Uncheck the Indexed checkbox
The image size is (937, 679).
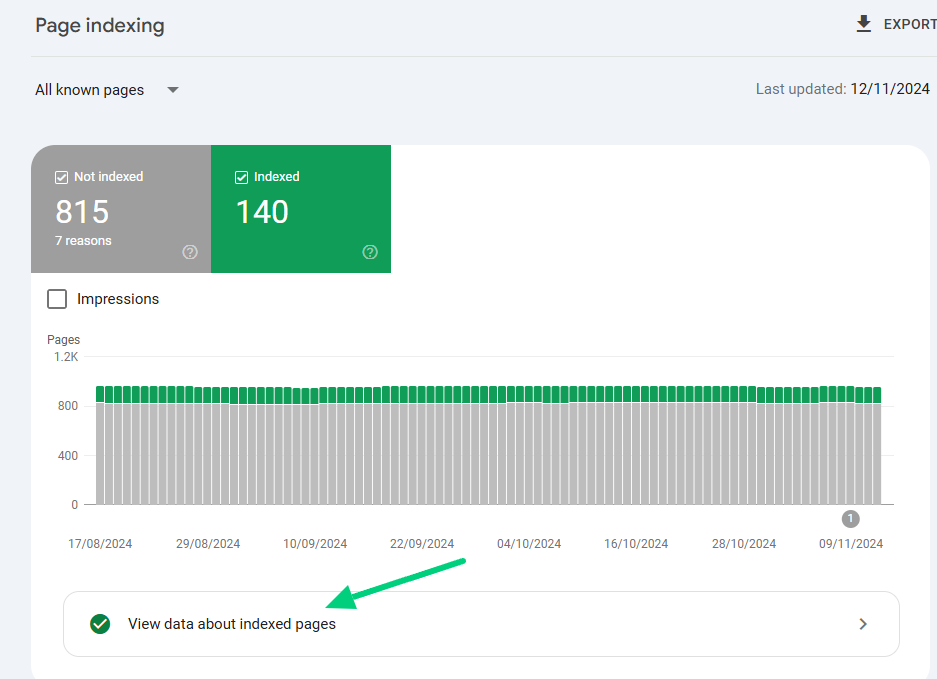coord(241,177)
